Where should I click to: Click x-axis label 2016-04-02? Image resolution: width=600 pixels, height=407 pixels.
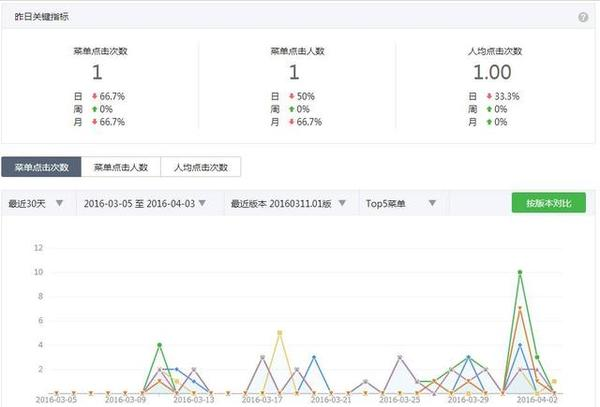tap(537, 400)
